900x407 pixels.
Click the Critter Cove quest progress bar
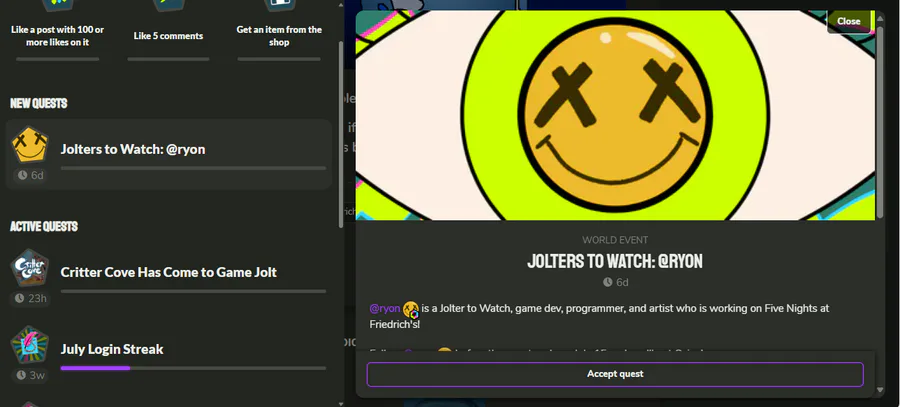[x=193, y=291]
